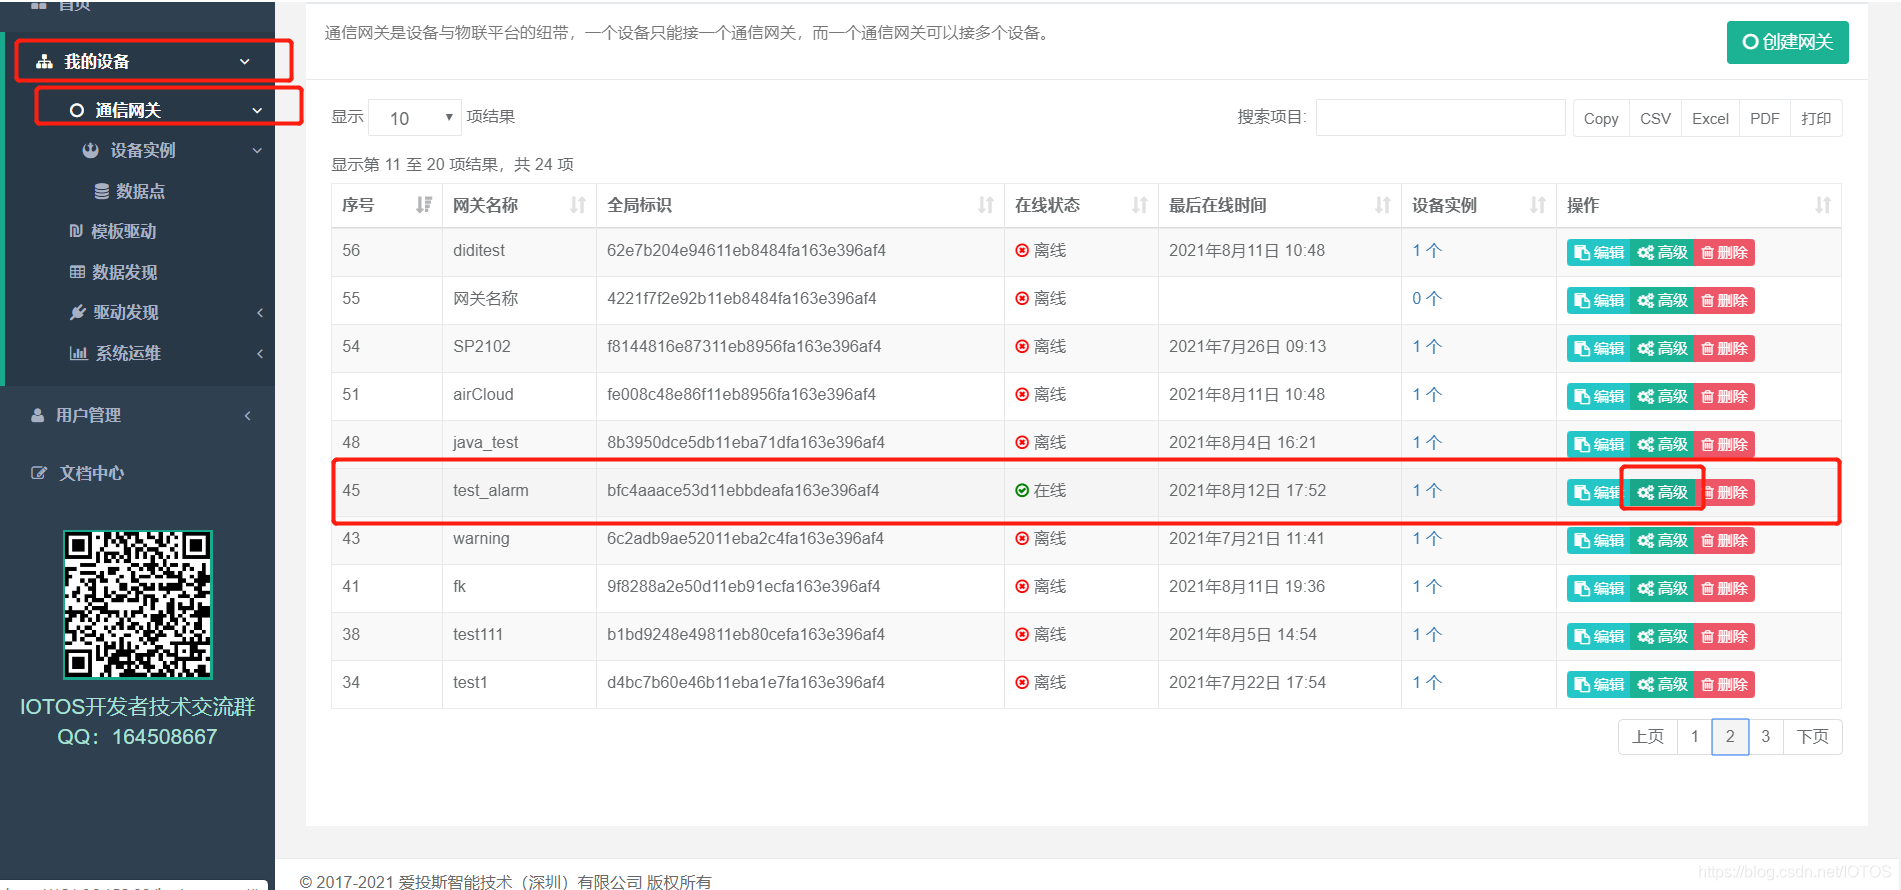The image size is (1901, 890).
Task: Expand 用户管理 sidebar chevron
Action: click(248, 415)
